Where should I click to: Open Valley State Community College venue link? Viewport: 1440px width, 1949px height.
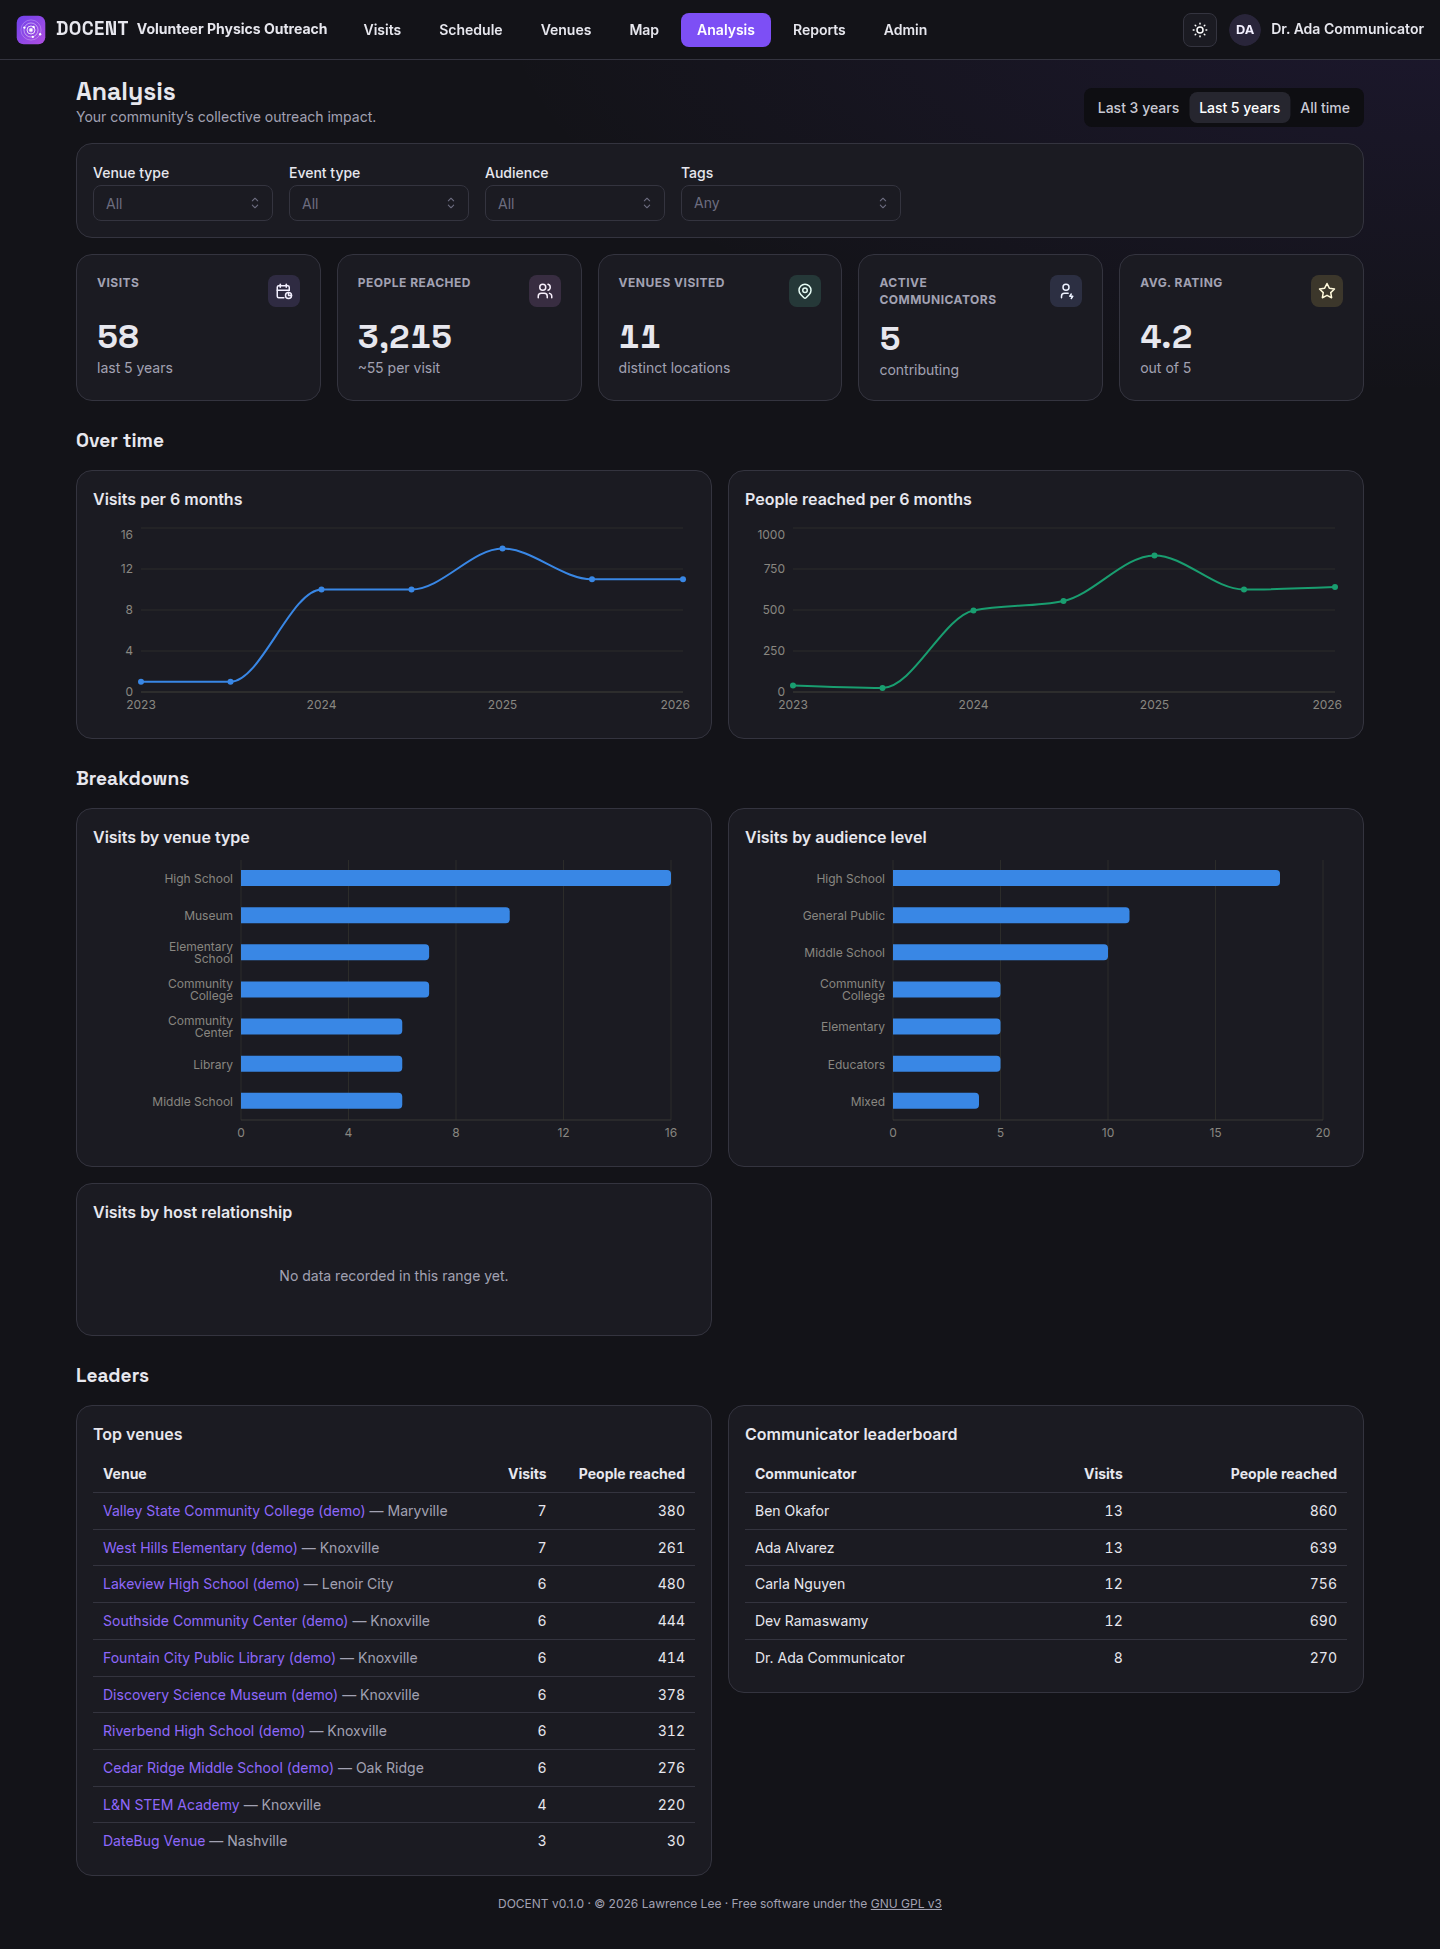click(x=234, y=1511)
